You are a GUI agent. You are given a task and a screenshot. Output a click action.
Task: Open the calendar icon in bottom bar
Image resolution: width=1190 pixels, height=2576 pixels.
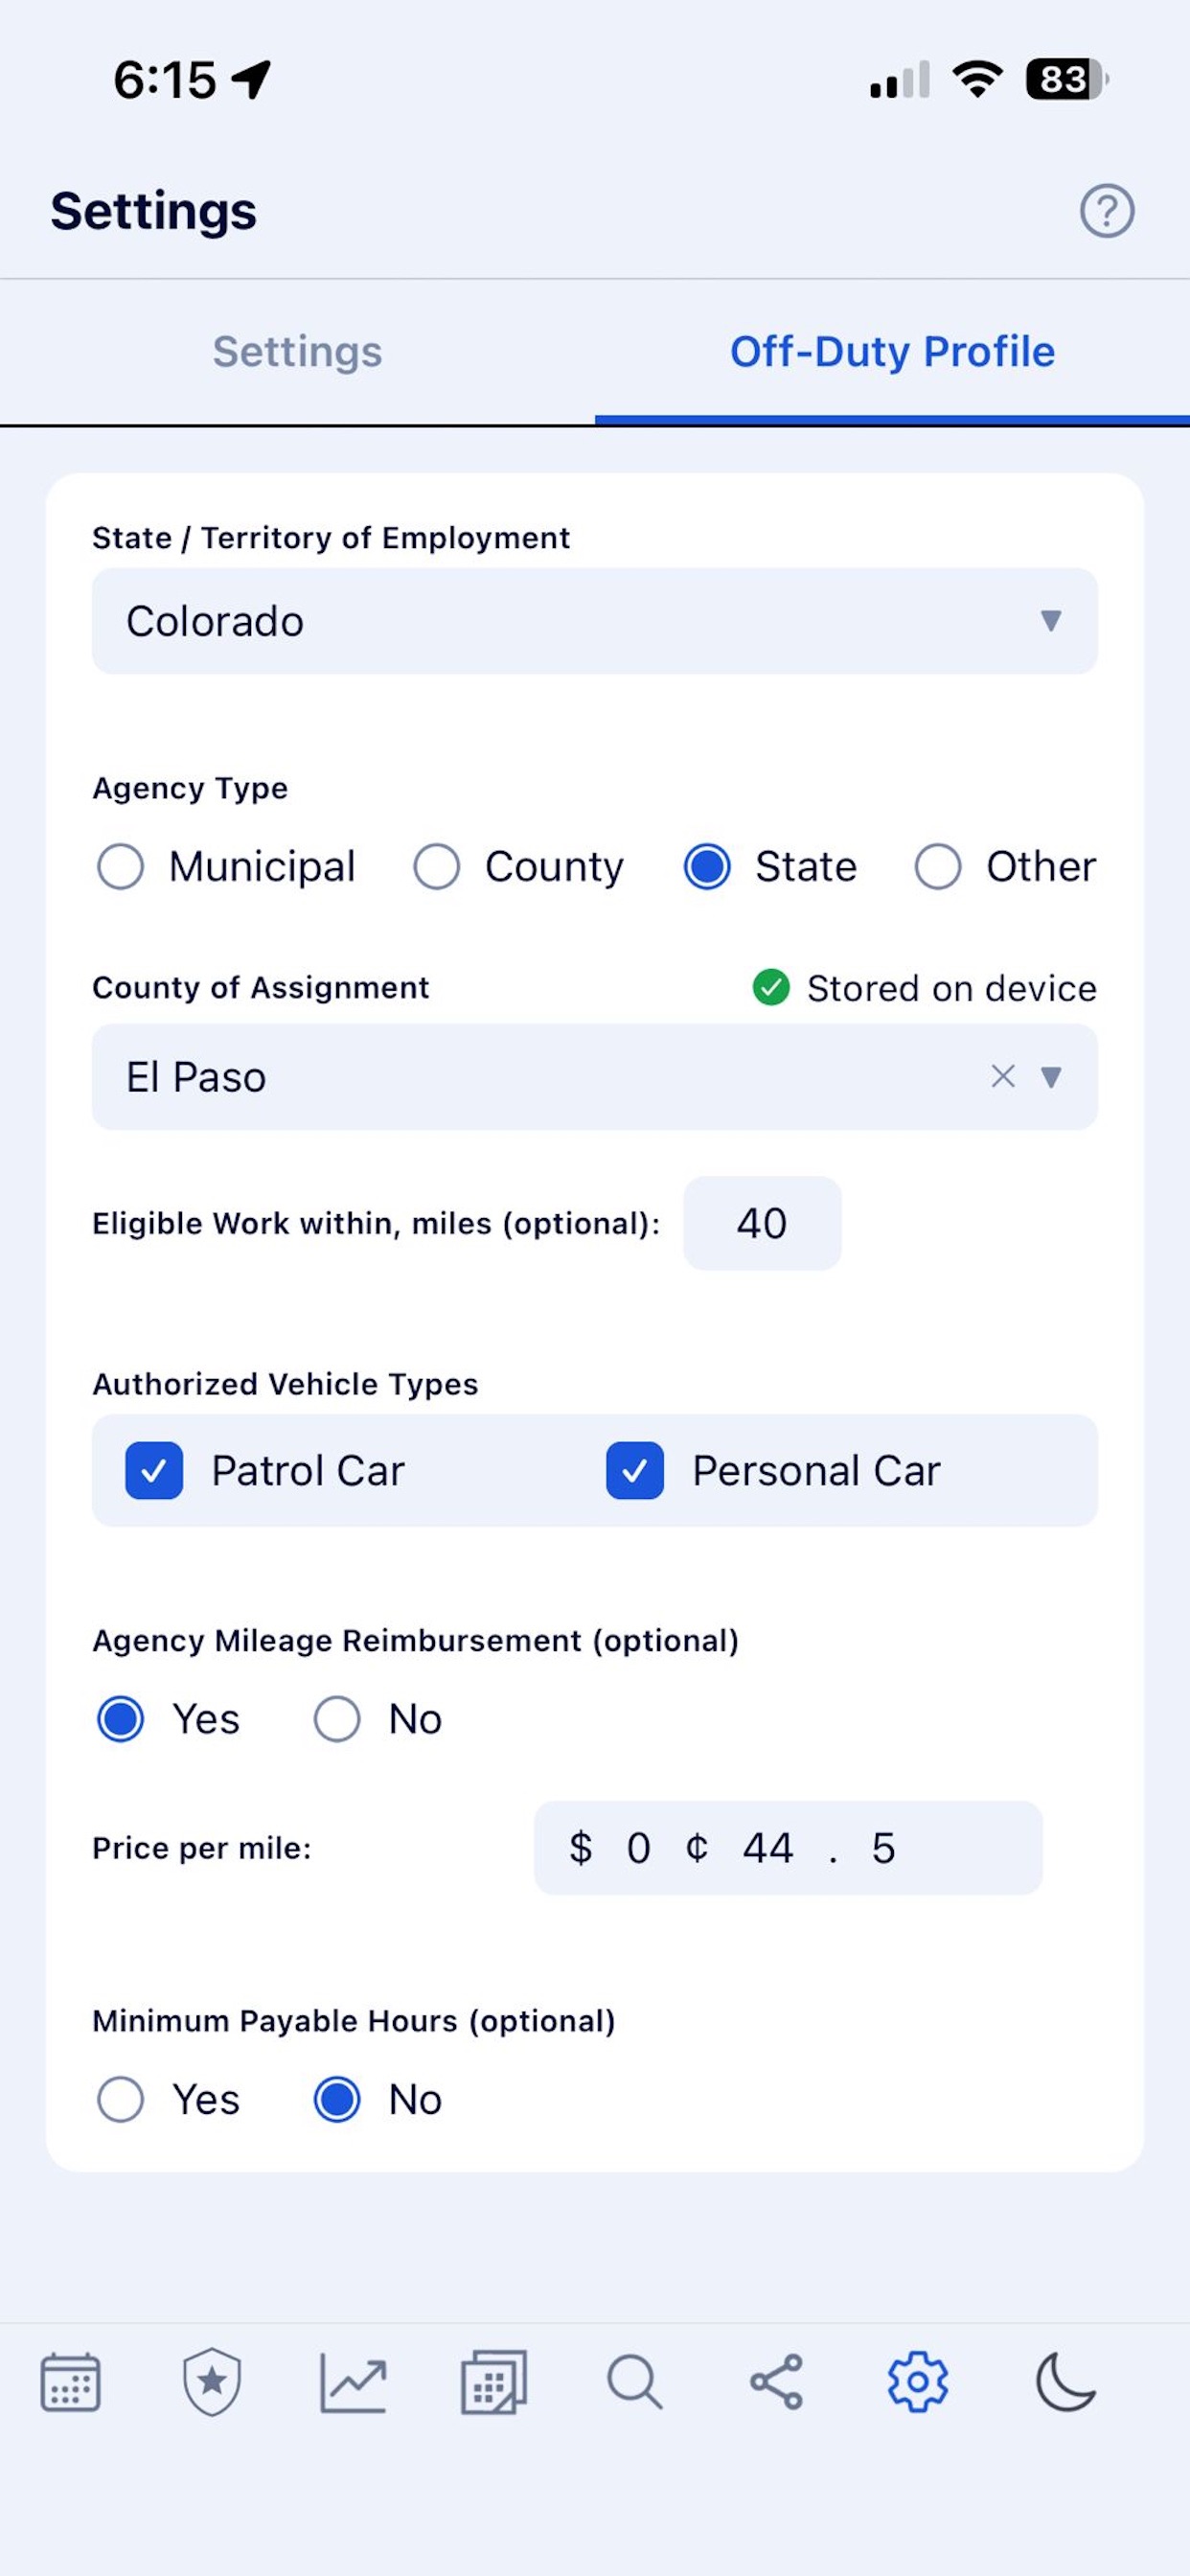(70, 2382)
